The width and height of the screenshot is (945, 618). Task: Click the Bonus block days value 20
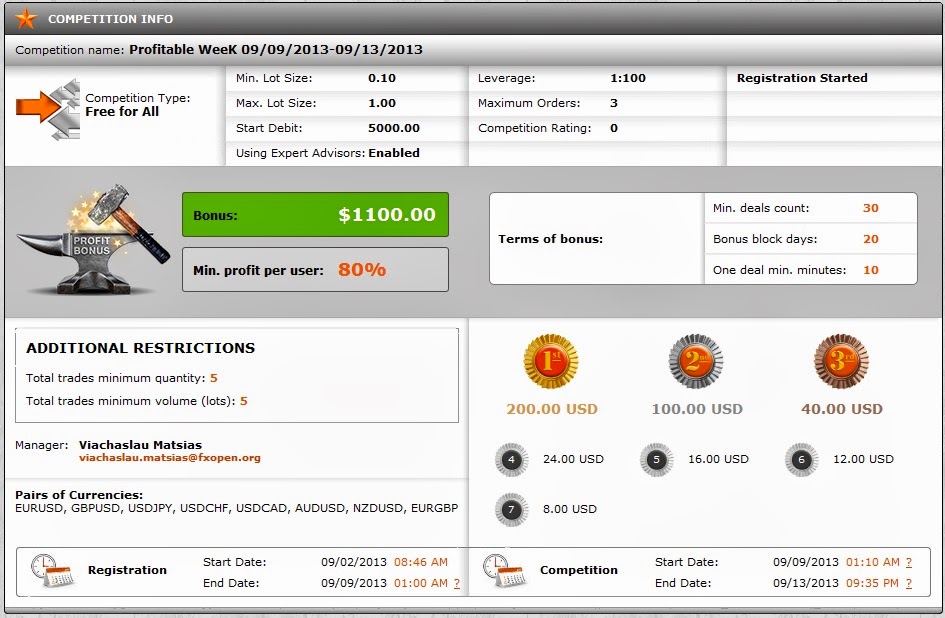tap(871, 239)
